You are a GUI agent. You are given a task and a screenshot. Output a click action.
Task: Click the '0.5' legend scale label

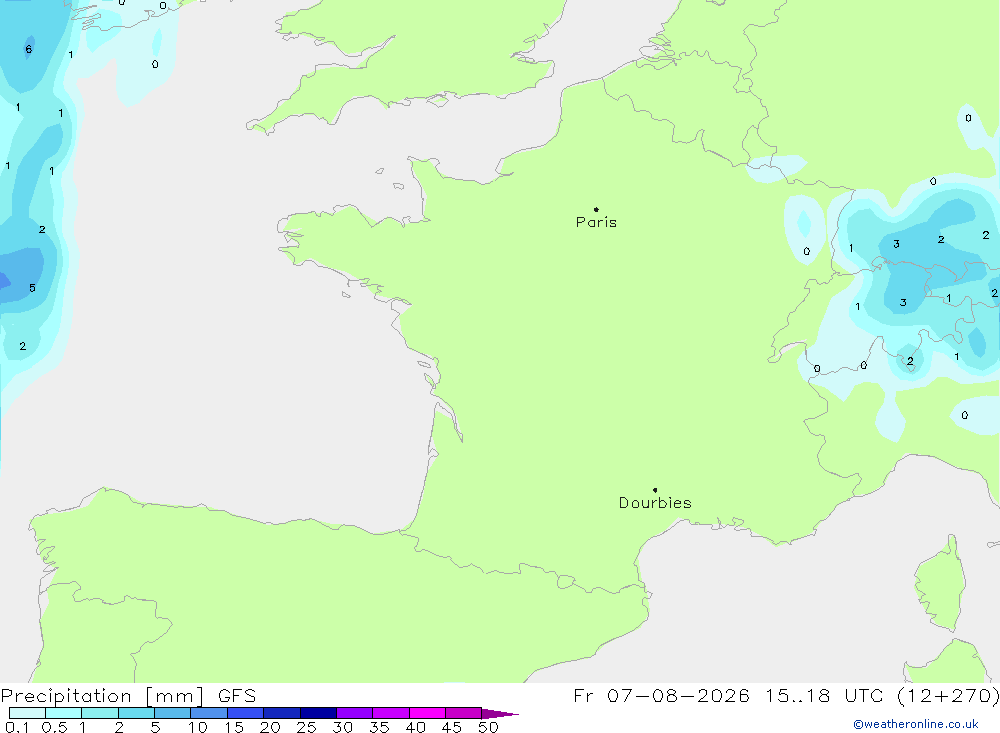point(54,727)
